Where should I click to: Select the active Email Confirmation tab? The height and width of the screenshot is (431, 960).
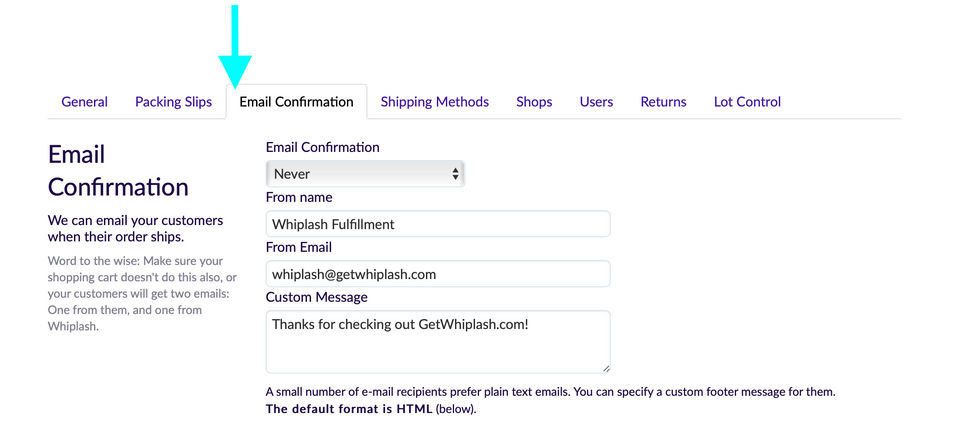tap(296, 102)
